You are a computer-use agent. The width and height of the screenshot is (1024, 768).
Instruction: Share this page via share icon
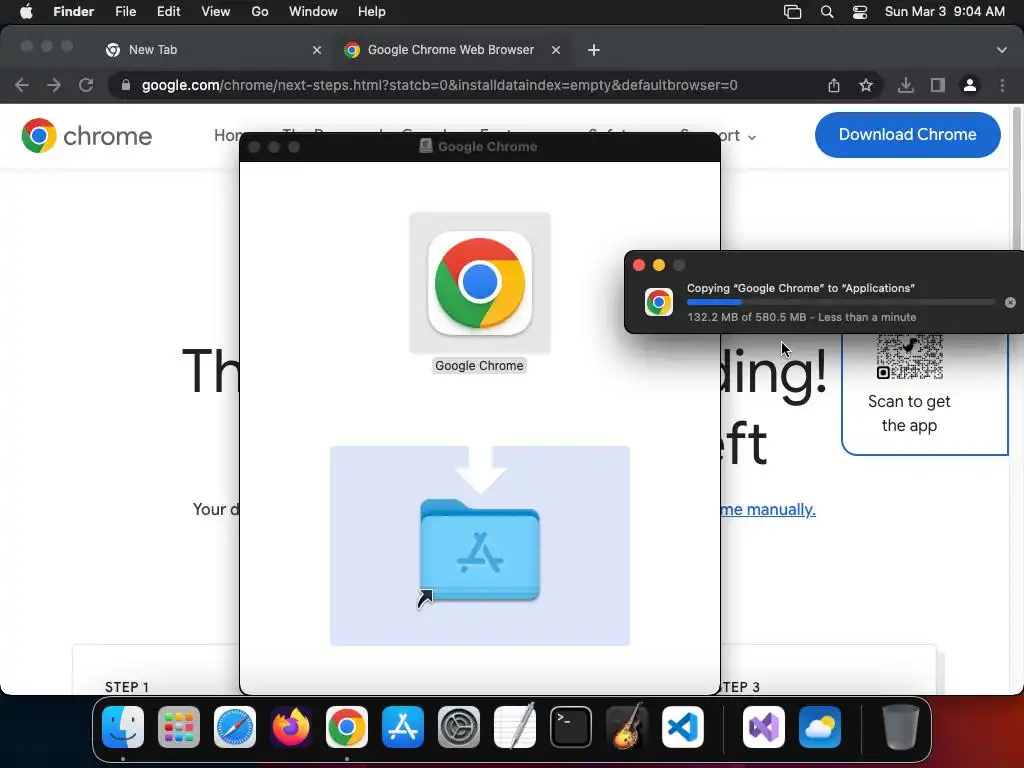pyautogui.click(x=834, y=86)
